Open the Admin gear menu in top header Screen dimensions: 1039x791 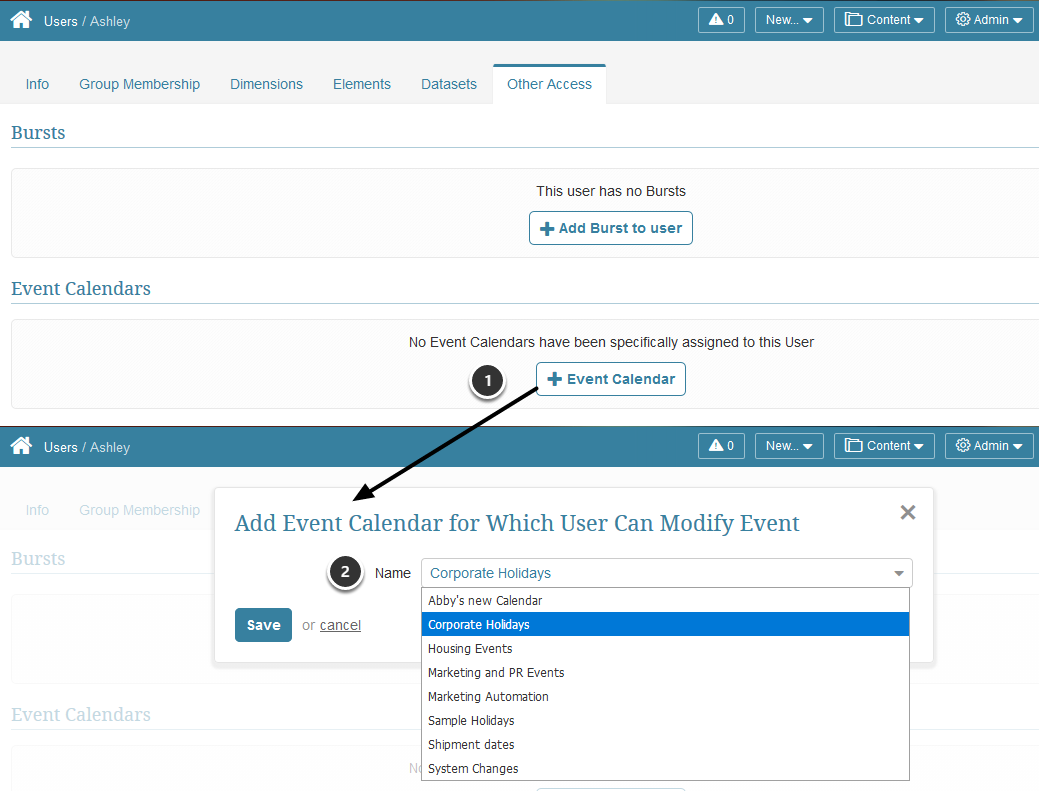[988, 20]
